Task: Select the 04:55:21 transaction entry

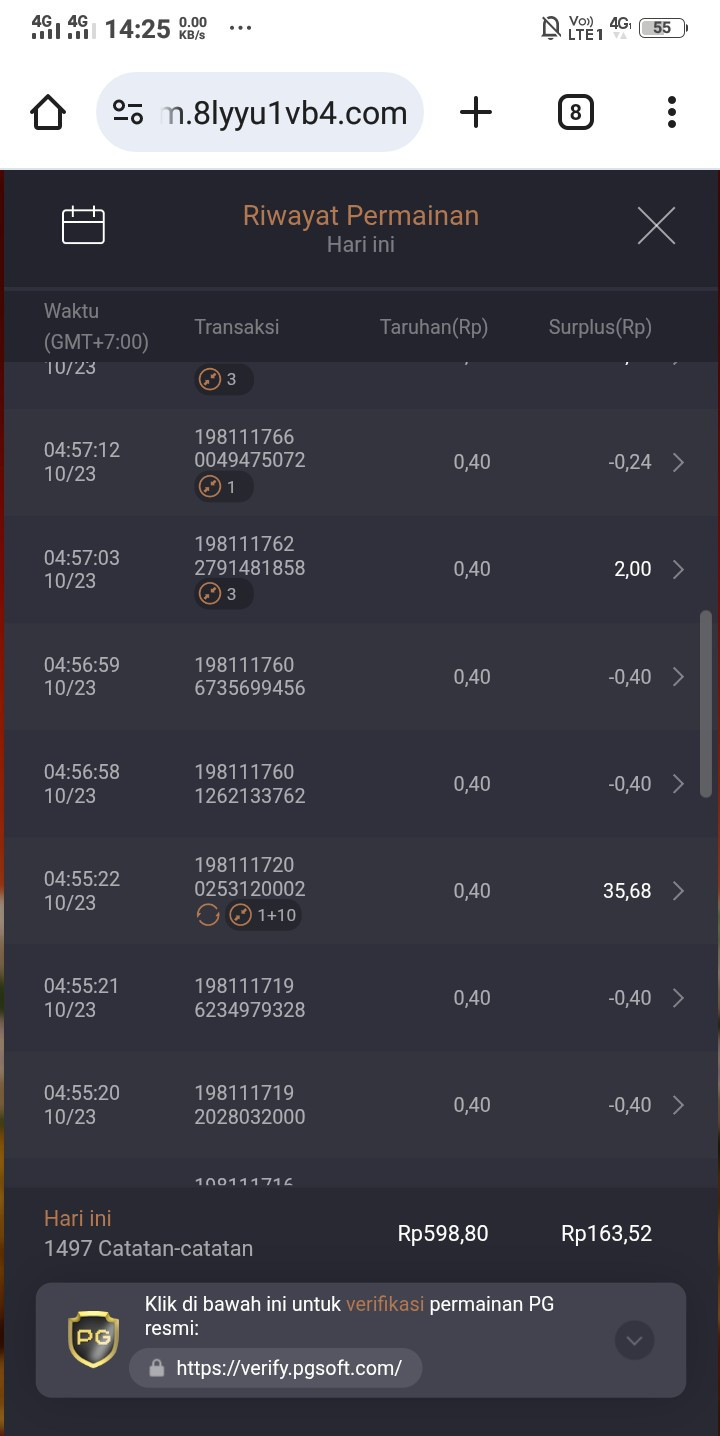Action: (360, 998)
